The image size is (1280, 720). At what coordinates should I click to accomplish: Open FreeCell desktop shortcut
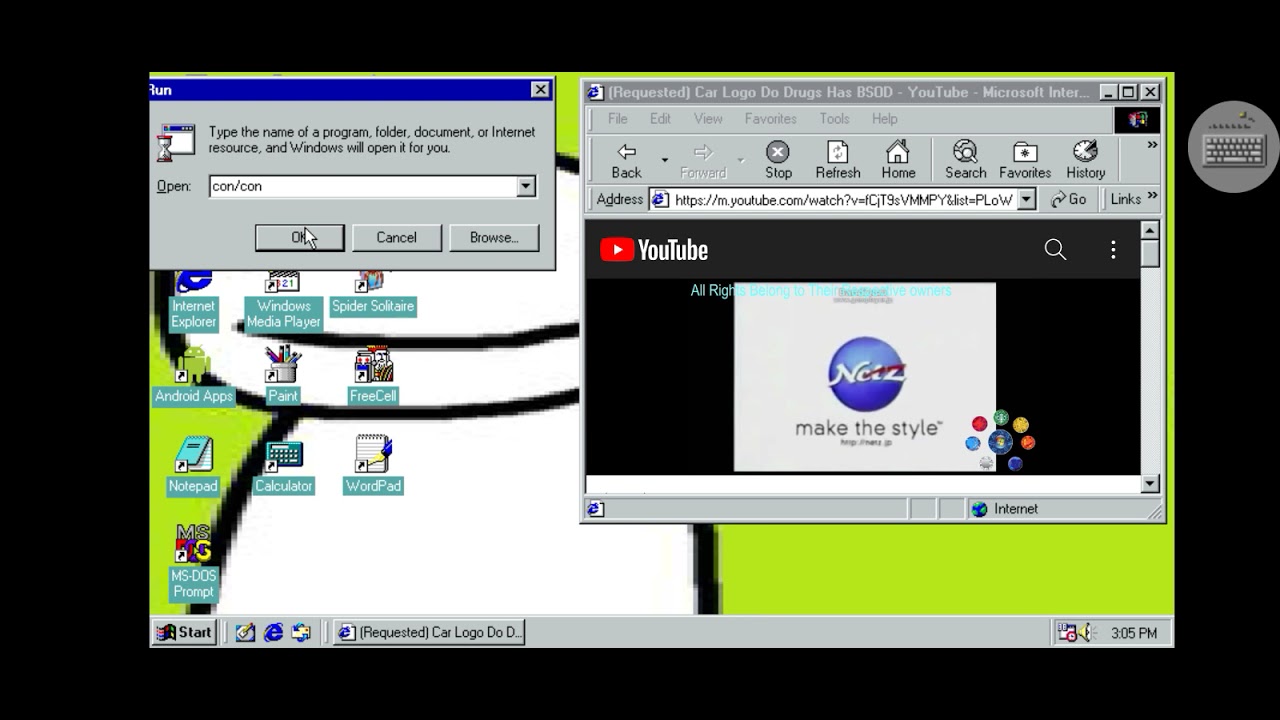coord(373,375)
